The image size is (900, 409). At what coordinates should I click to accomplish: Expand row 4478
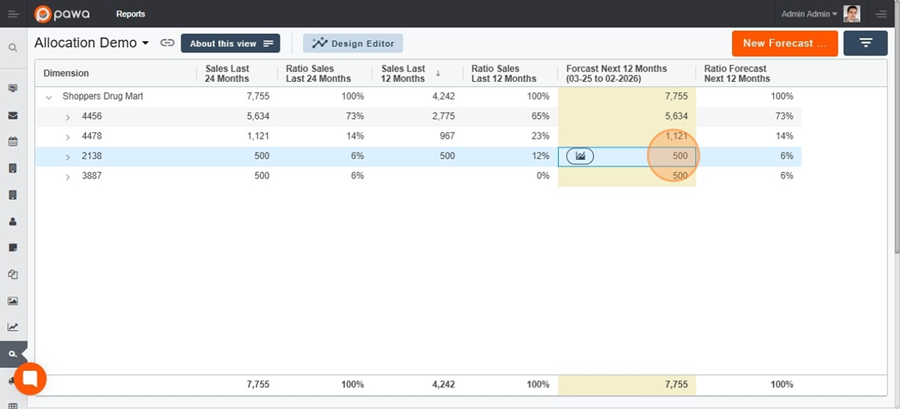pyautogui.click(x=68, y=137)
